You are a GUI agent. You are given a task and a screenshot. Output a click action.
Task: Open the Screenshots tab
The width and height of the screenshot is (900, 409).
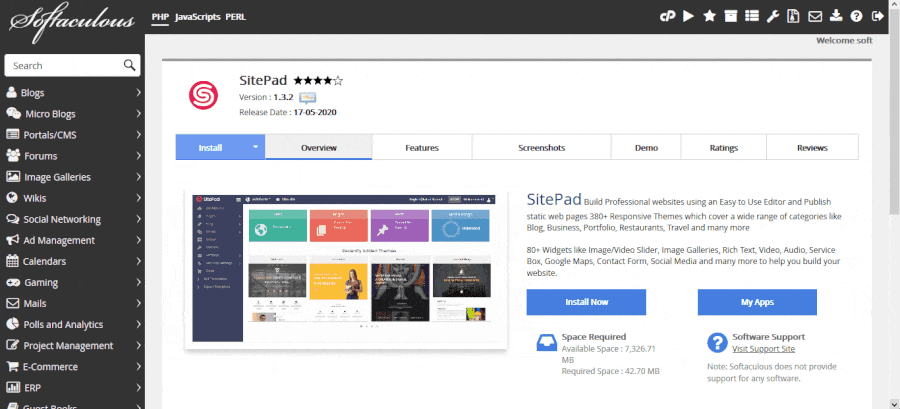pos(541,147)
